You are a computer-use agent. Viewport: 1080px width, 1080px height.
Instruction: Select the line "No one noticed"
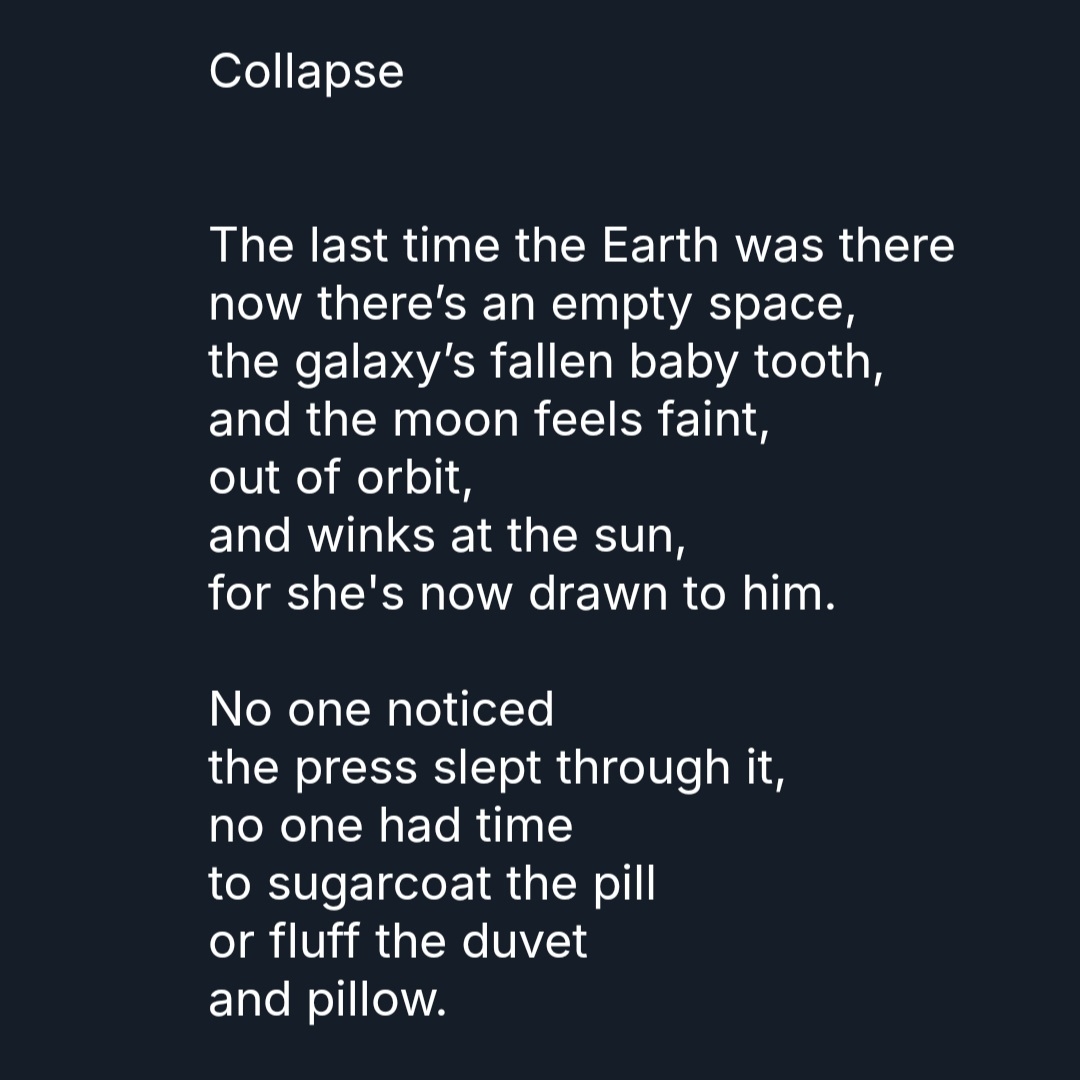(381, 710)
